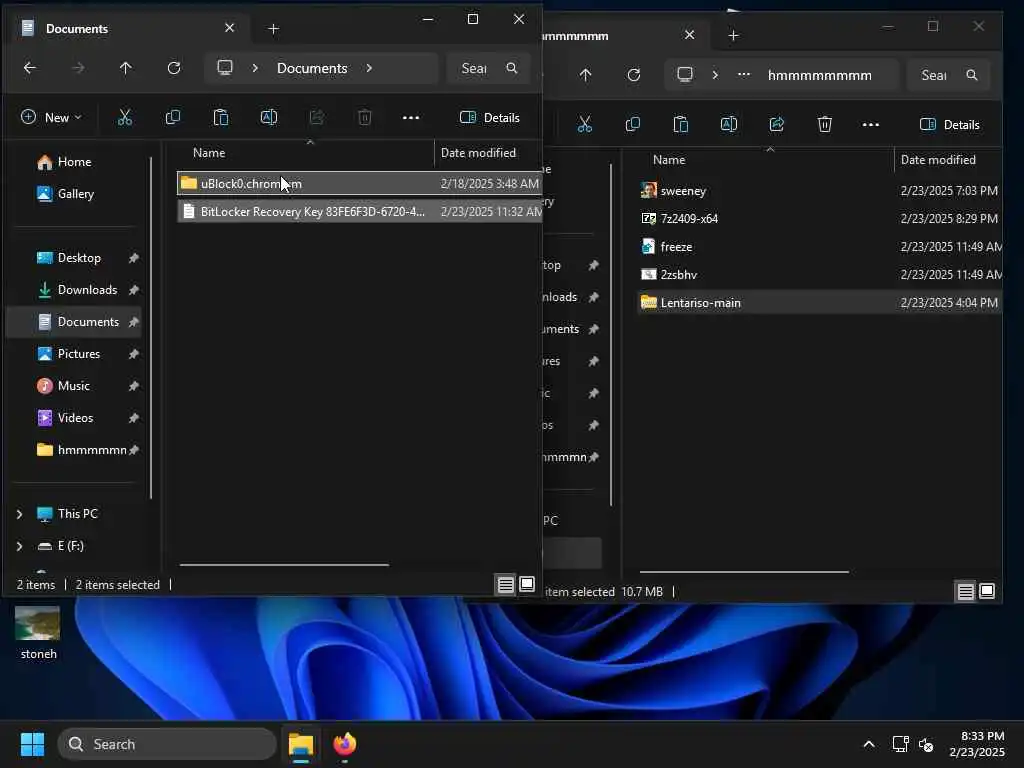Add new tab in hmmmmmmmm window
Viewport: 1024px width, 768px height.
click(733, 35)
